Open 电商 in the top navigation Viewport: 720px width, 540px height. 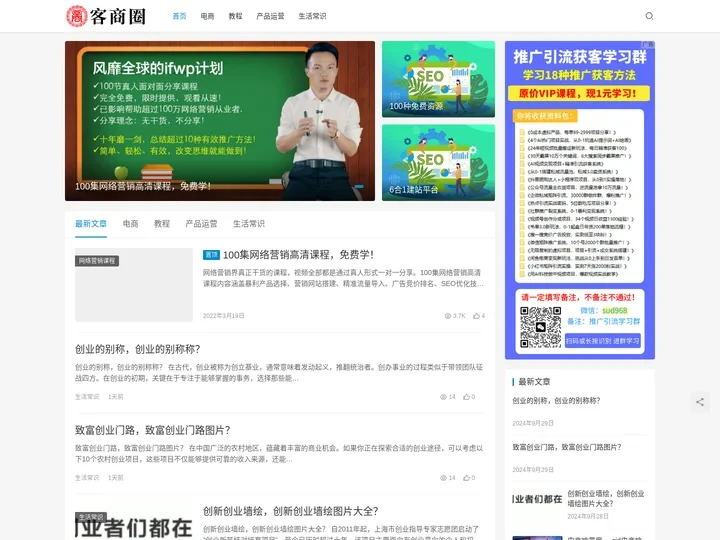click(208, 16)
